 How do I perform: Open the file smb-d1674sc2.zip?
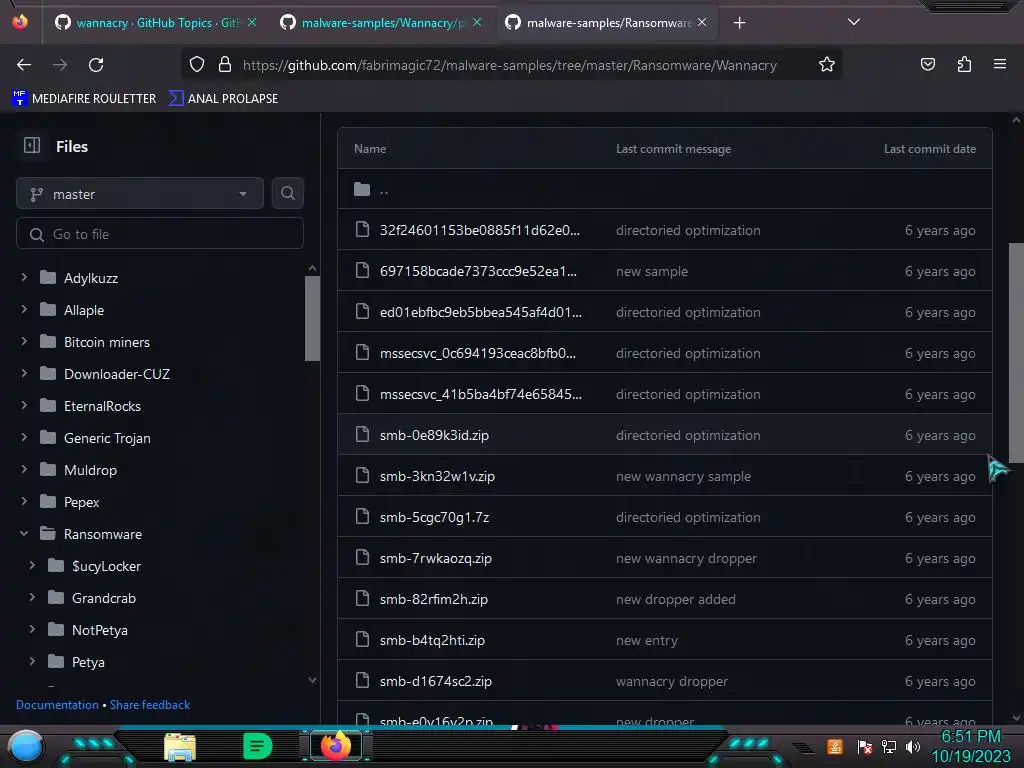[x=436, y=681]
